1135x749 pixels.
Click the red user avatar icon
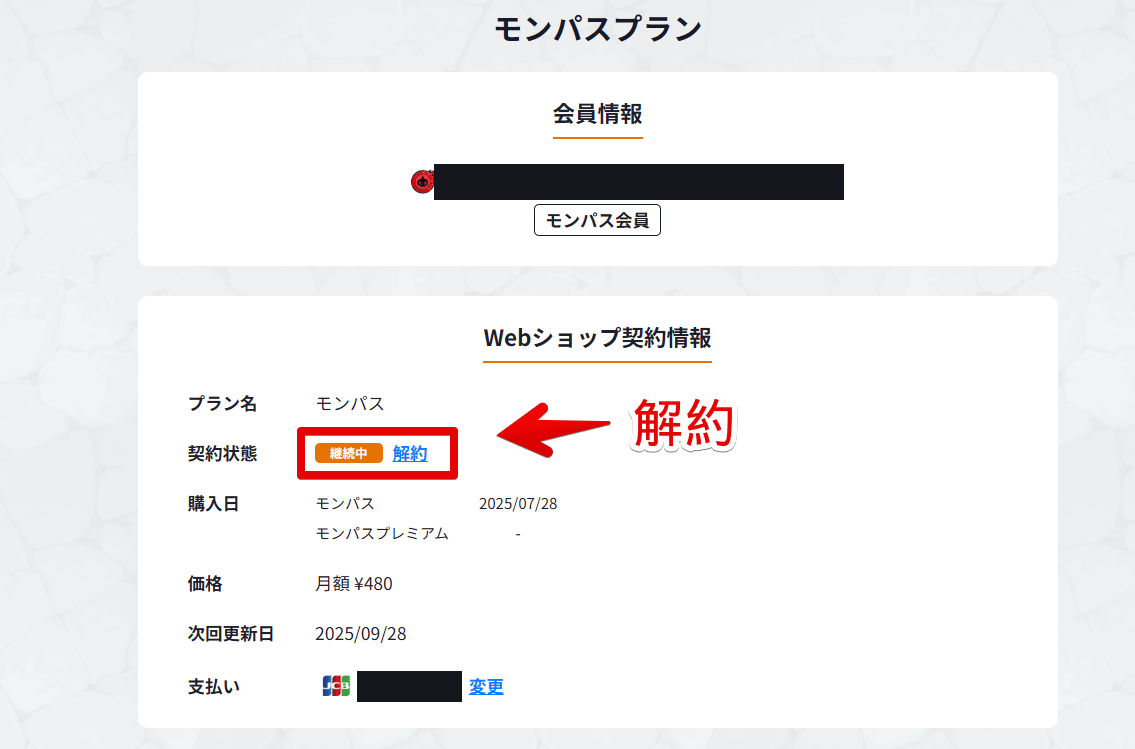422,182
